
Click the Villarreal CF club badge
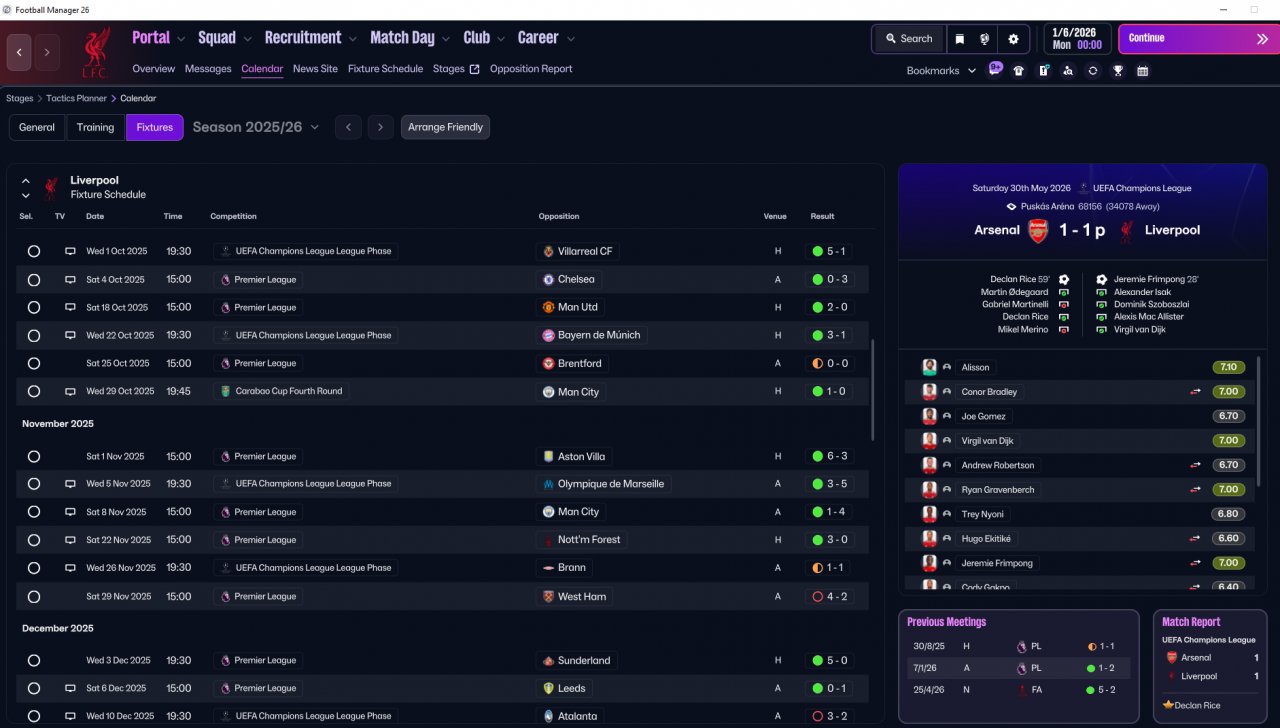[548, 252]
